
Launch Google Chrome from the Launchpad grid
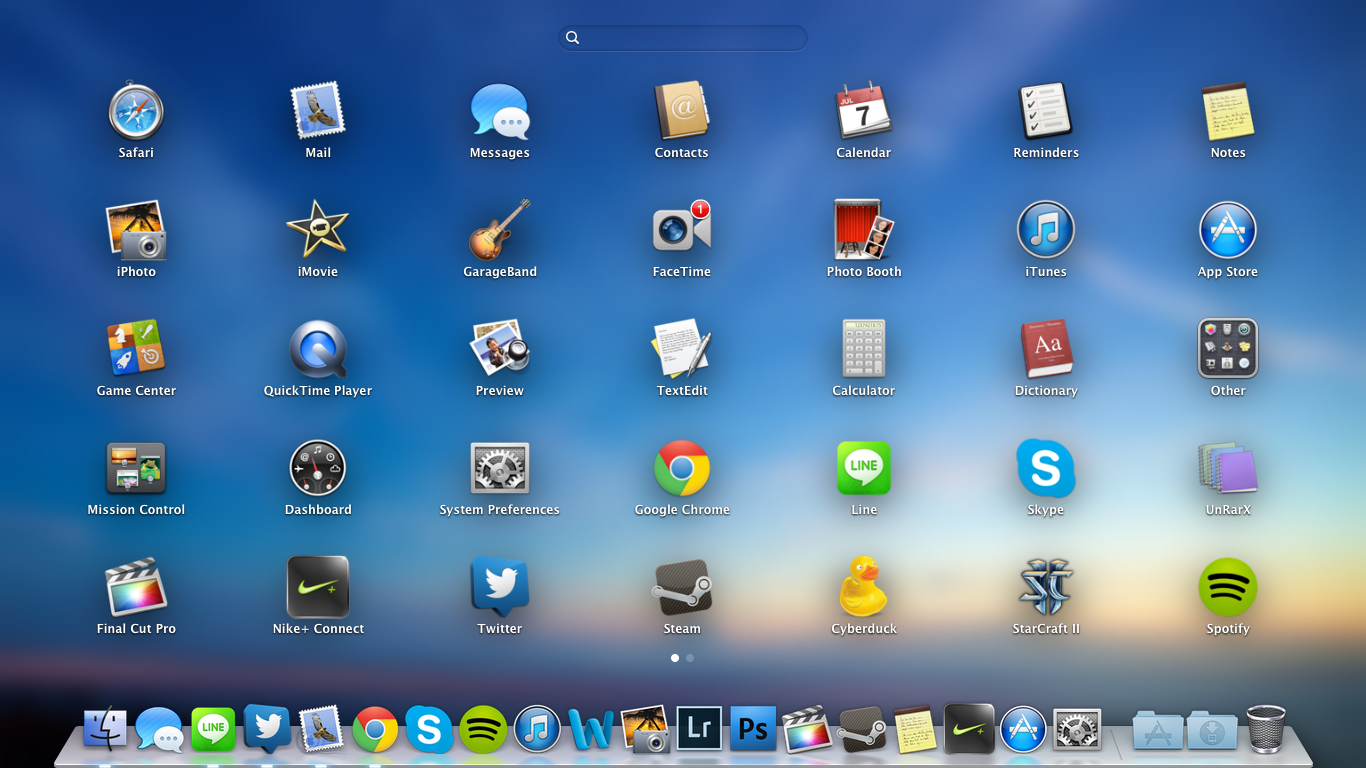tap(682, 468)
